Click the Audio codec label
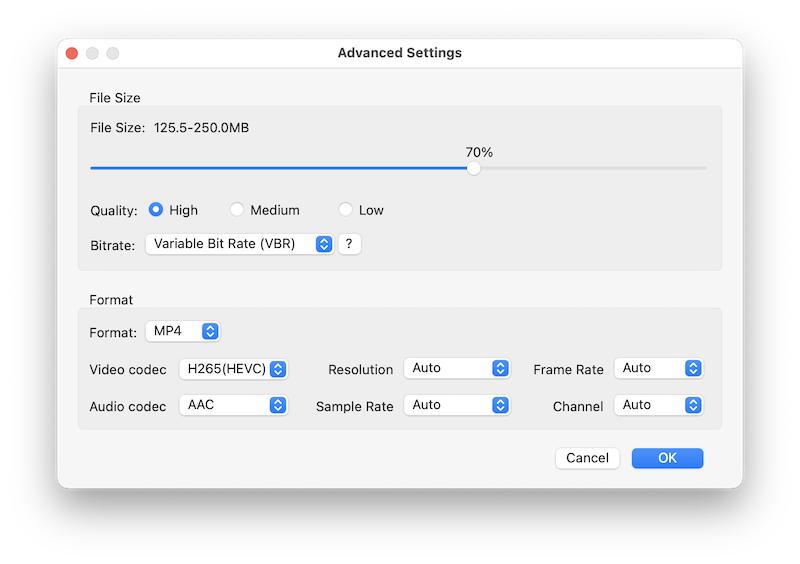 pyautogui.click(x=128, y=406)
